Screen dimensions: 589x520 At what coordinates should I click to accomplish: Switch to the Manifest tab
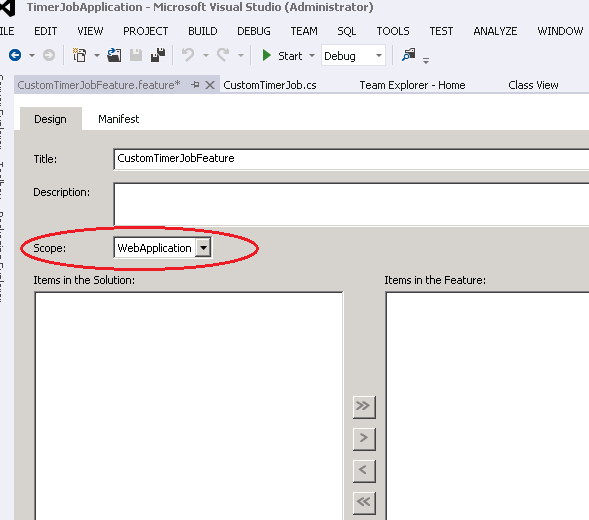(119, 119)
